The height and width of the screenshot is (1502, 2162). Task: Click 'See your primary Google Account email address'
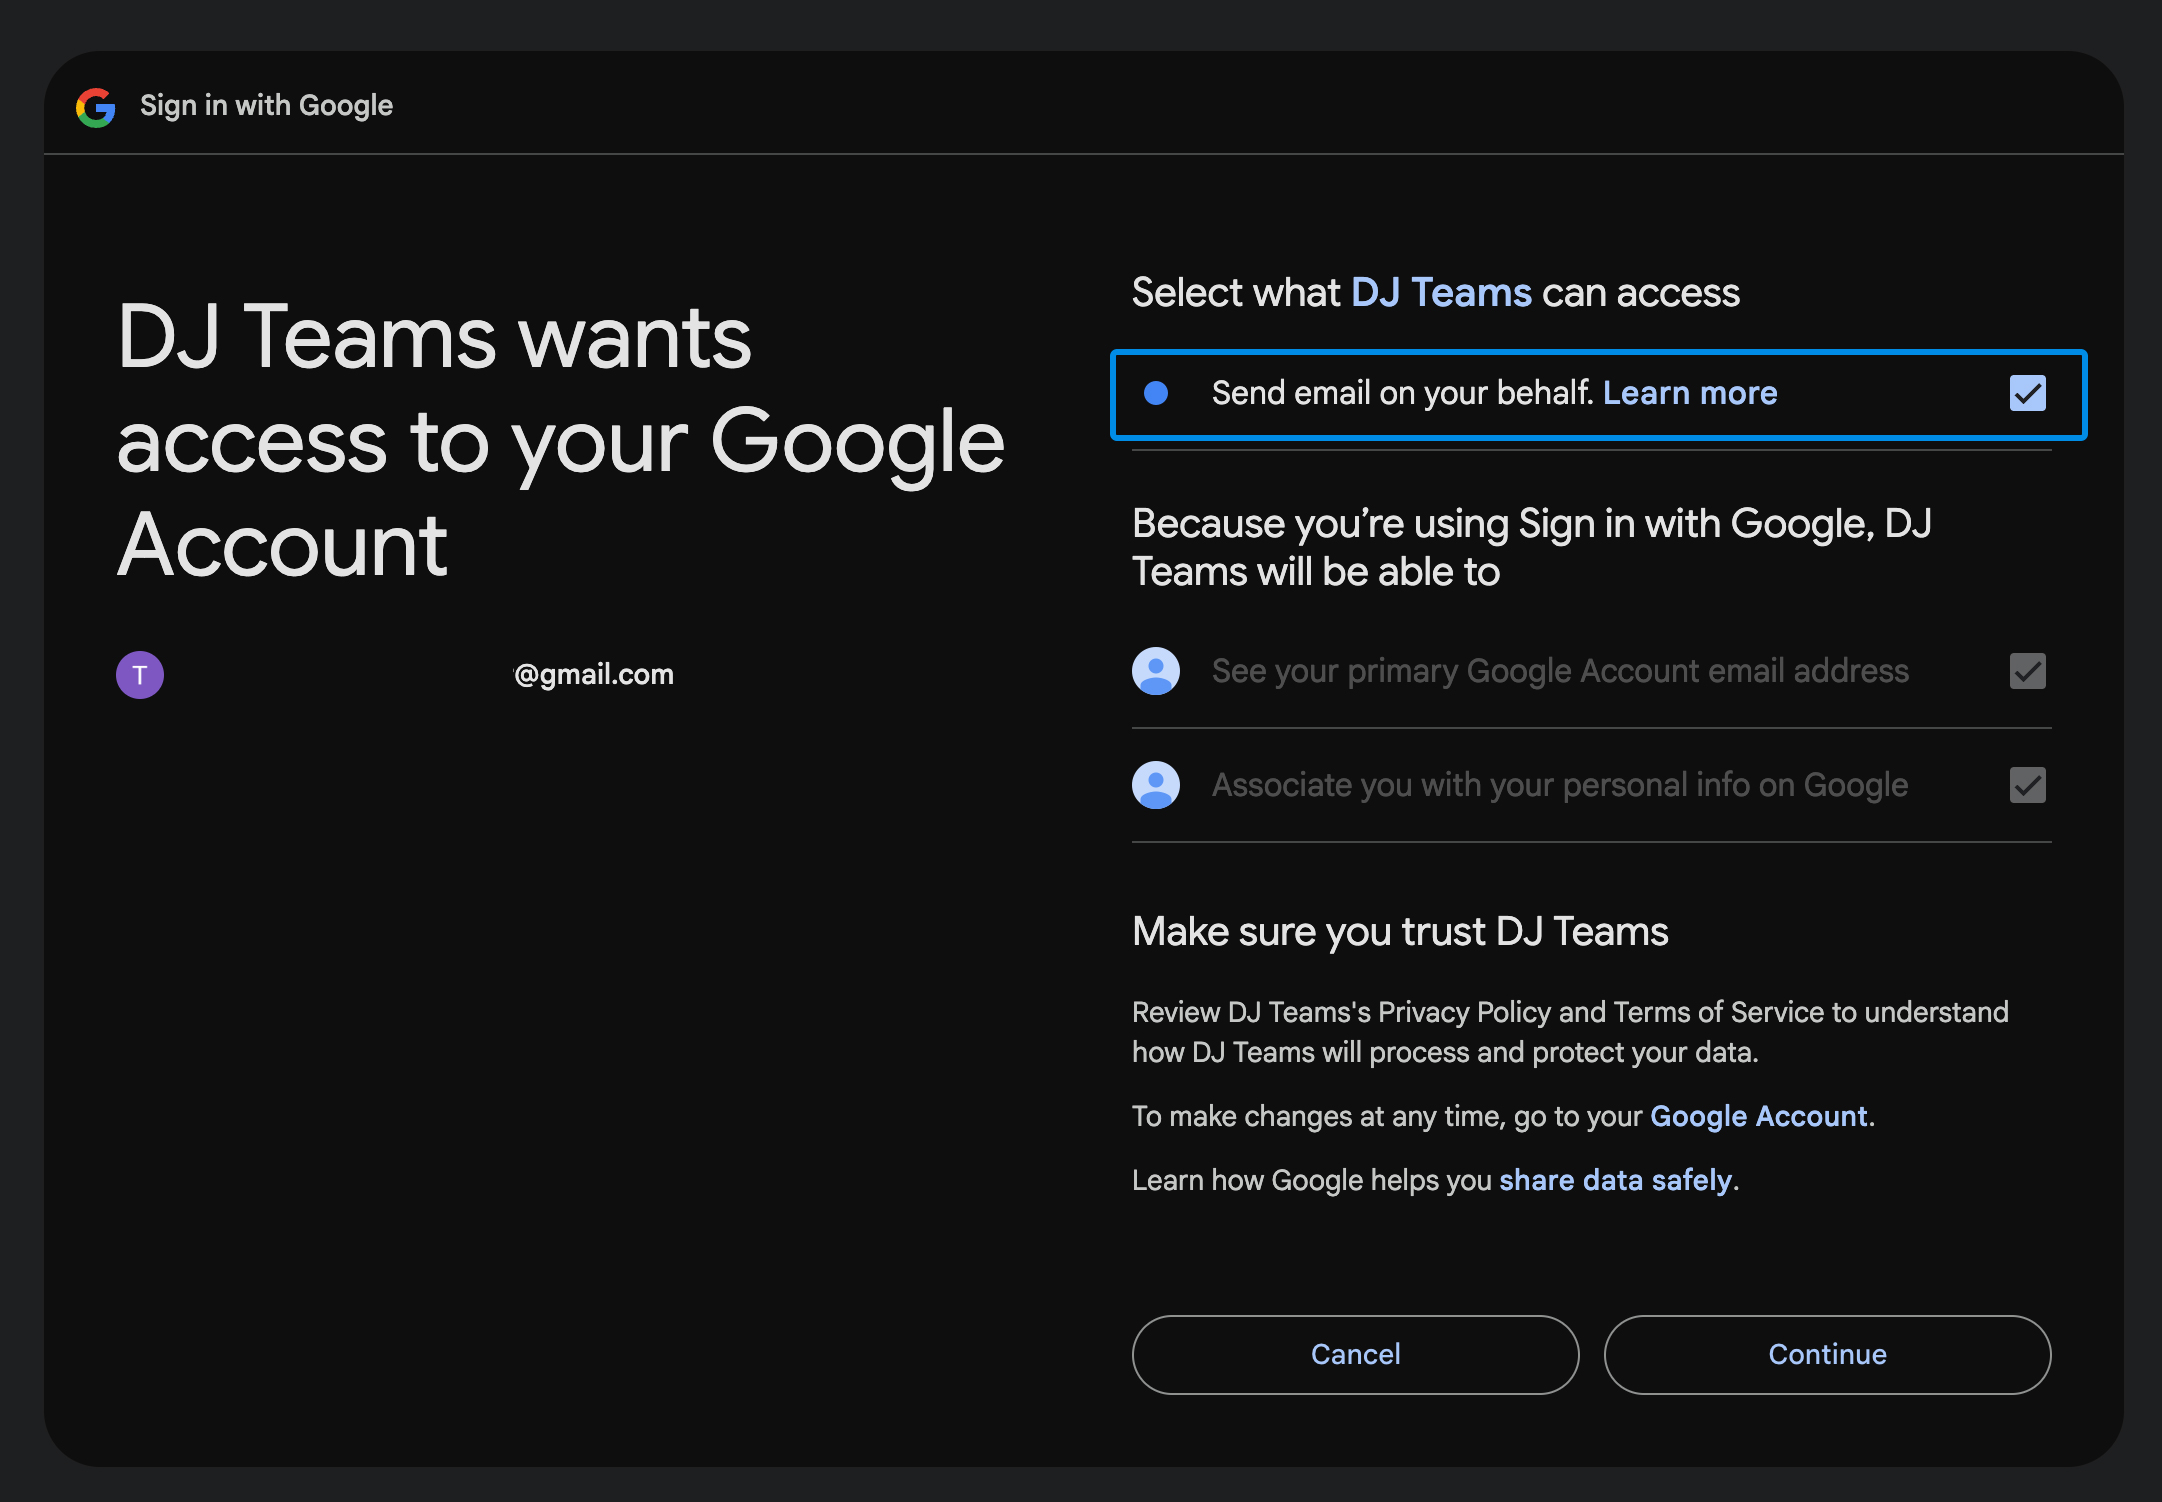coord(1560,671)
